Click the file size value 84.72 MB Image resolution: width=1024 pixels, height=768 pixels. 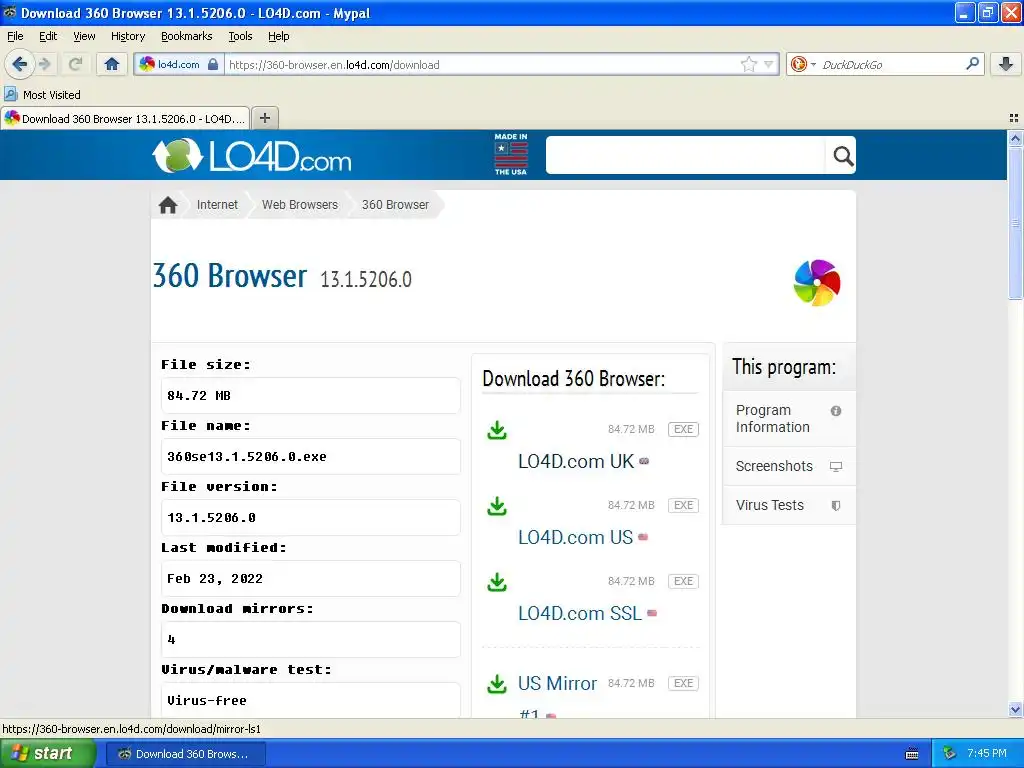(199, 396)
